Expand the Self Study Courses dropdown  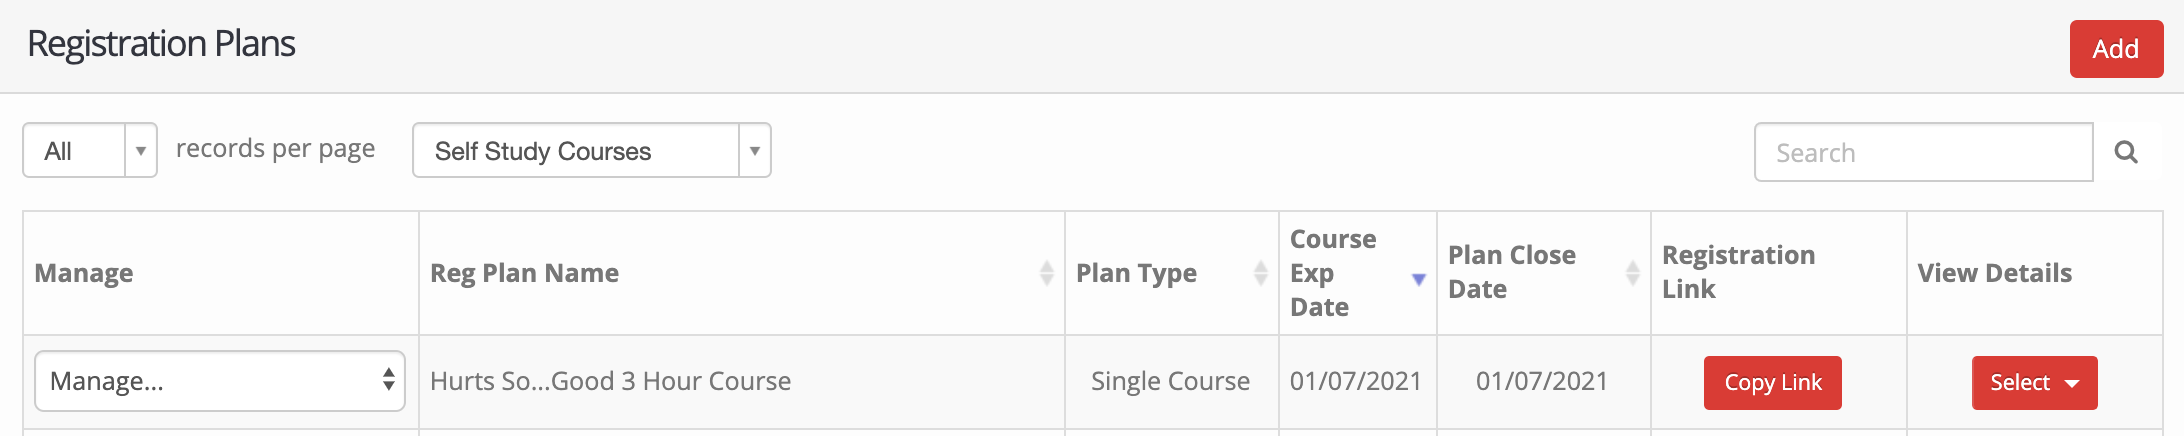755,151
